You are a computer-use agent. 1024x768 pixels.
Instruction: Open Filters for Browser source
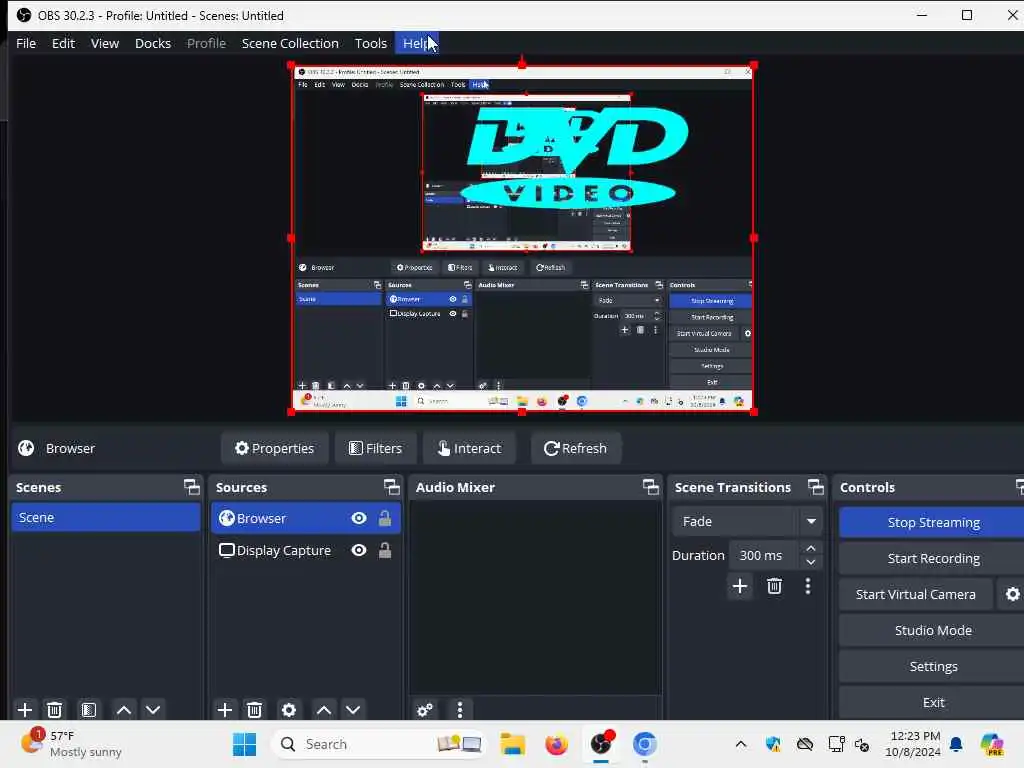point(376,448)
